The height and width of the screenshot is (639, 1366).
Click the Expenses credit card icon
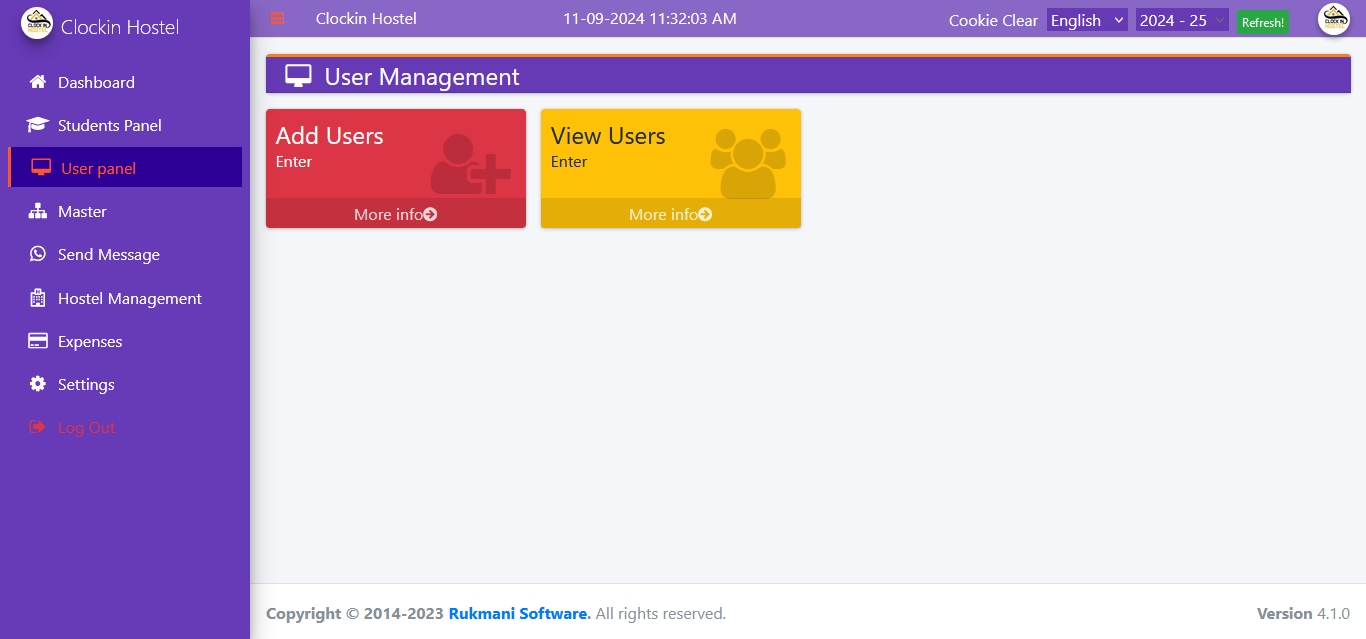coord(38,341)
